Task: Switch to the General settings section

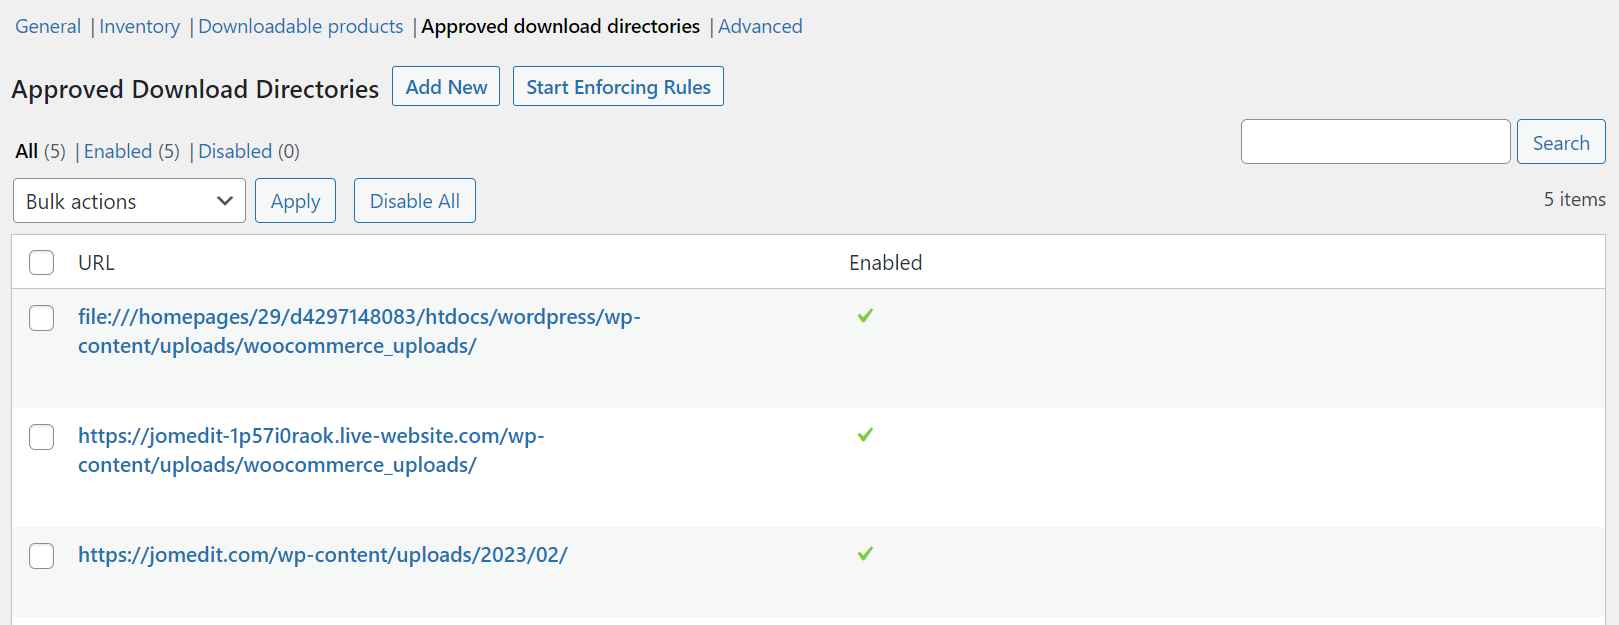Action: (48, 26)
